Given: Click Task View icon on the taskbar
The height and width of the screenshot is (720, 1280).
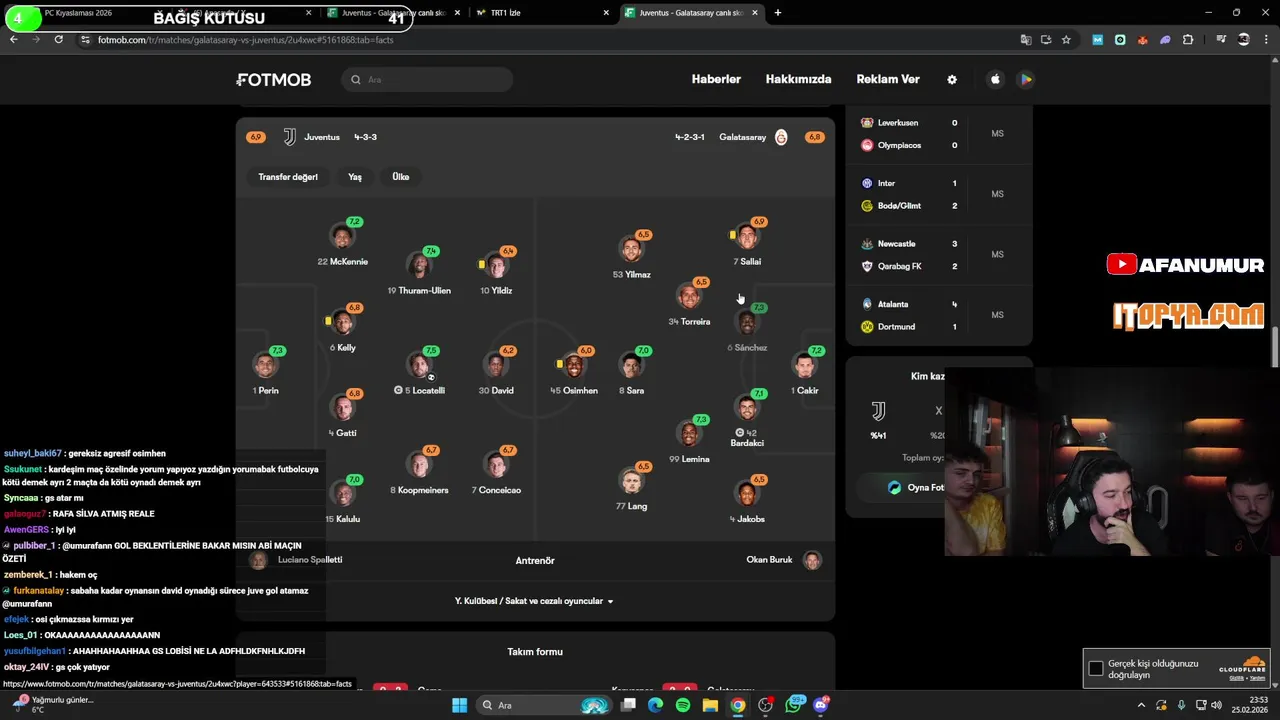Looking at the screenshot, I should [628, 705].
